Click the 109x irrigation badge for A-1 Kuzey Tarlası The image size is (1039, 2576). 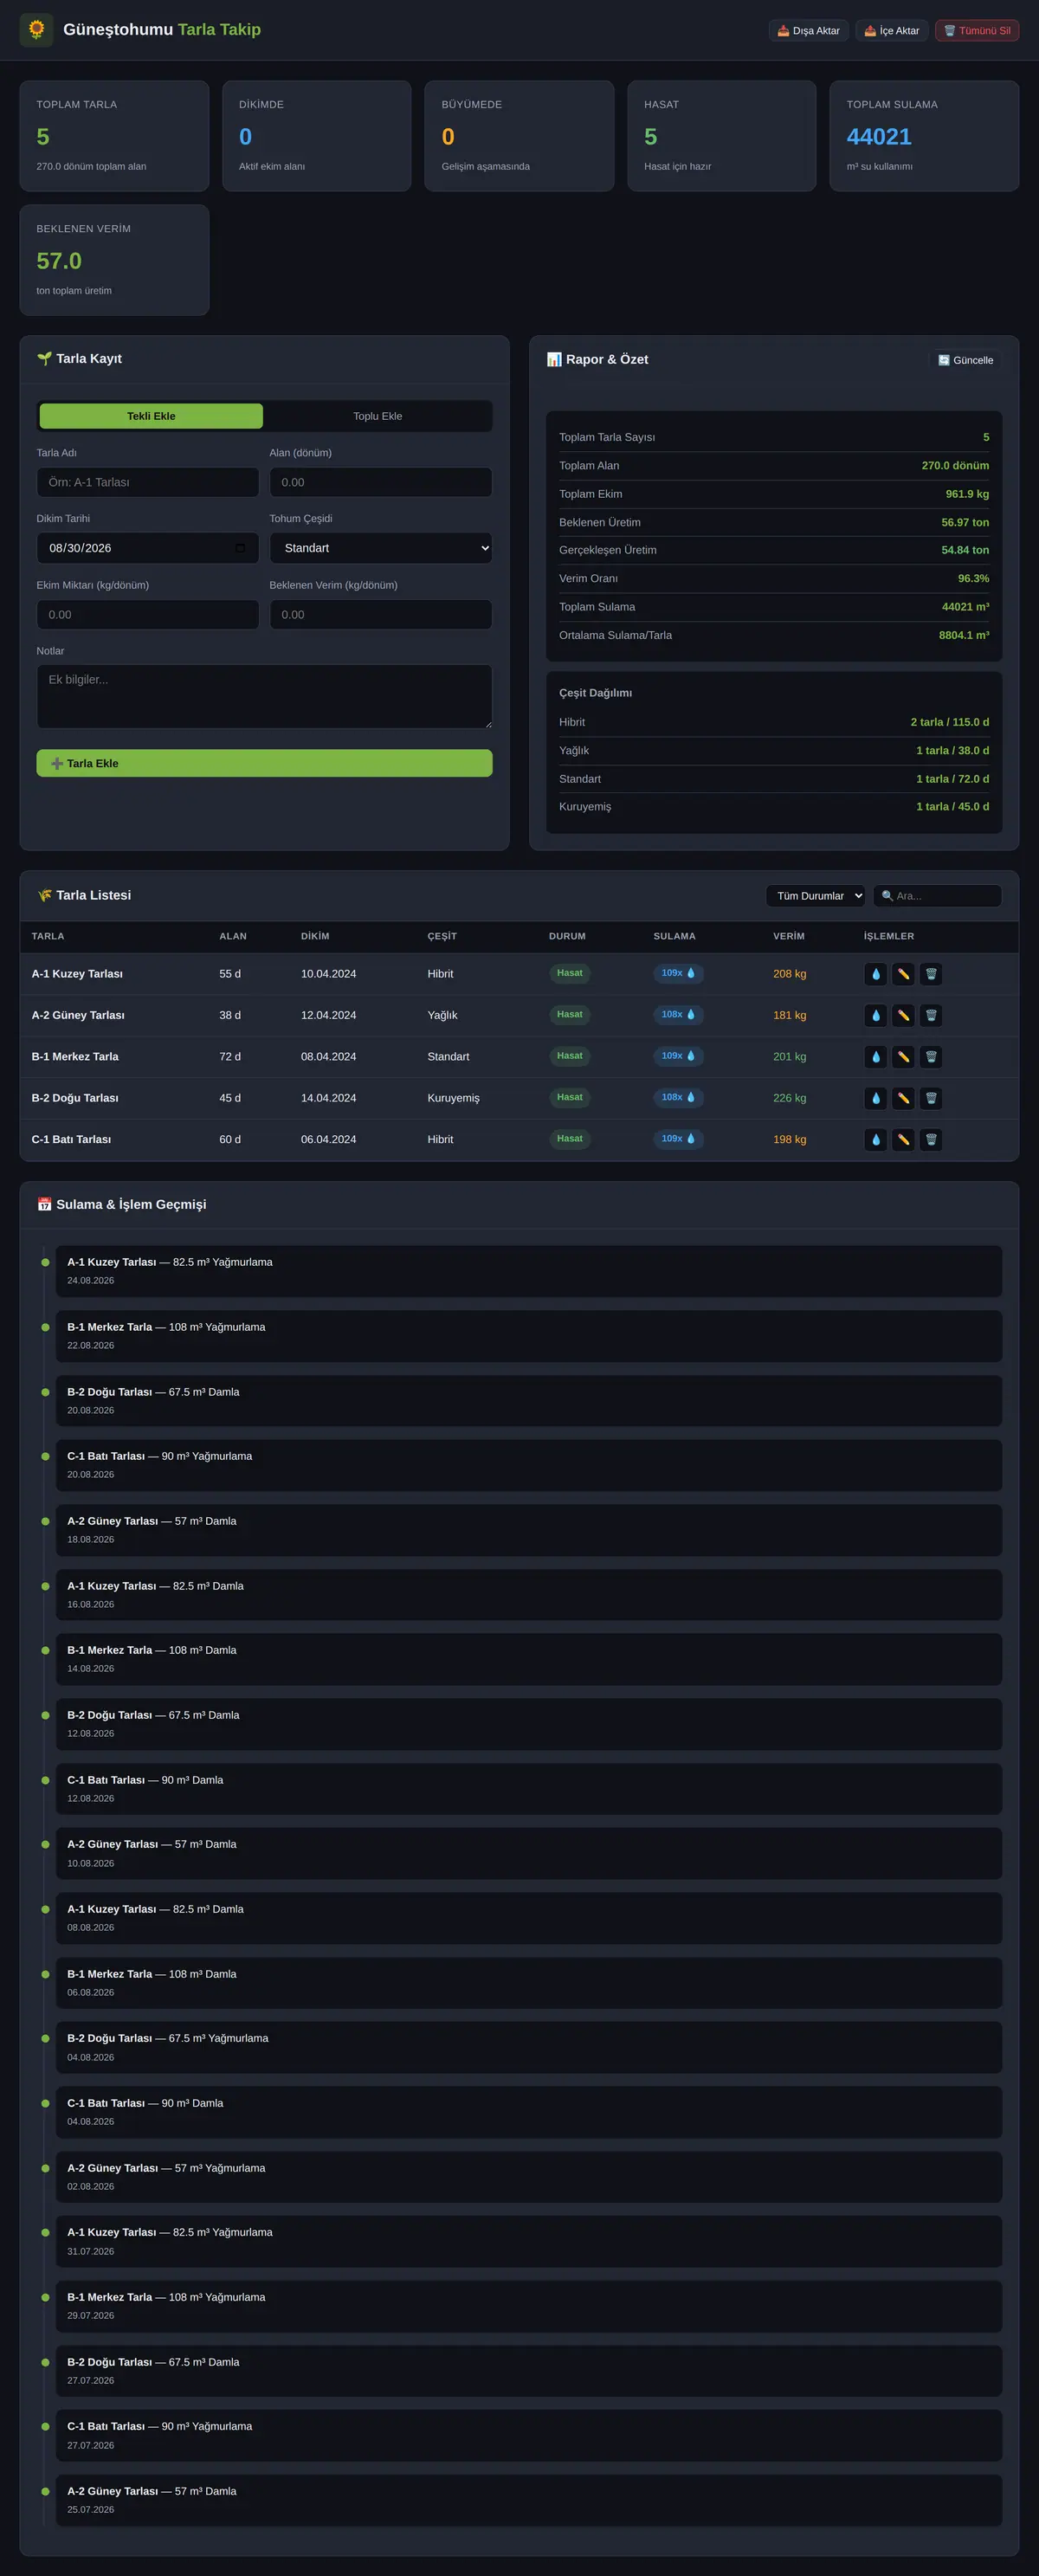pyautogui.click(x=678, y=973)
